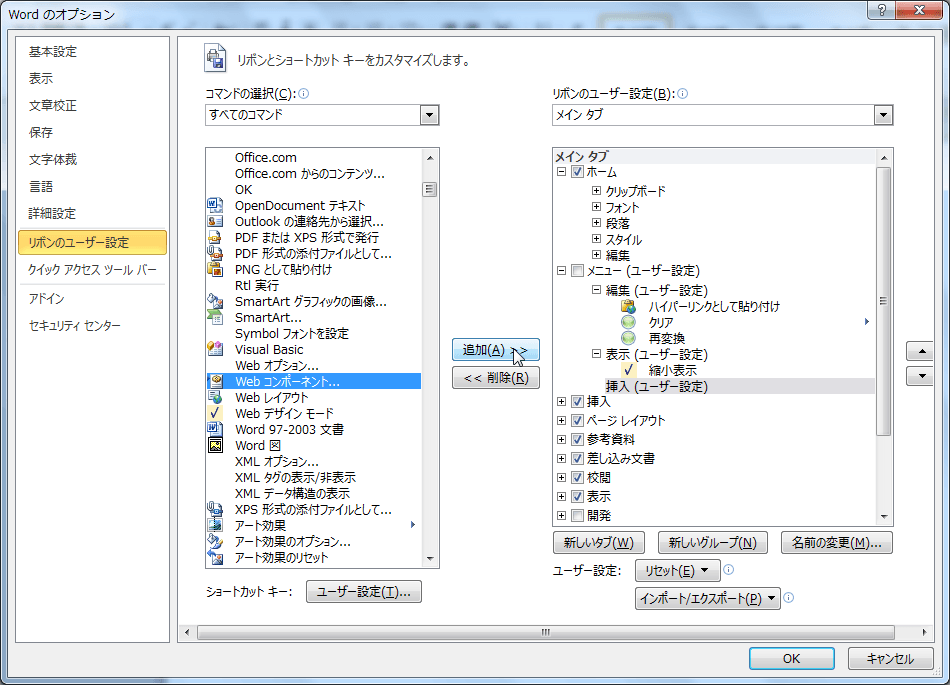The image size is (950, 685).
Task: Uncheck the ホーム tab checkbox
Action: pyautogui.click(x=577, y=171)
